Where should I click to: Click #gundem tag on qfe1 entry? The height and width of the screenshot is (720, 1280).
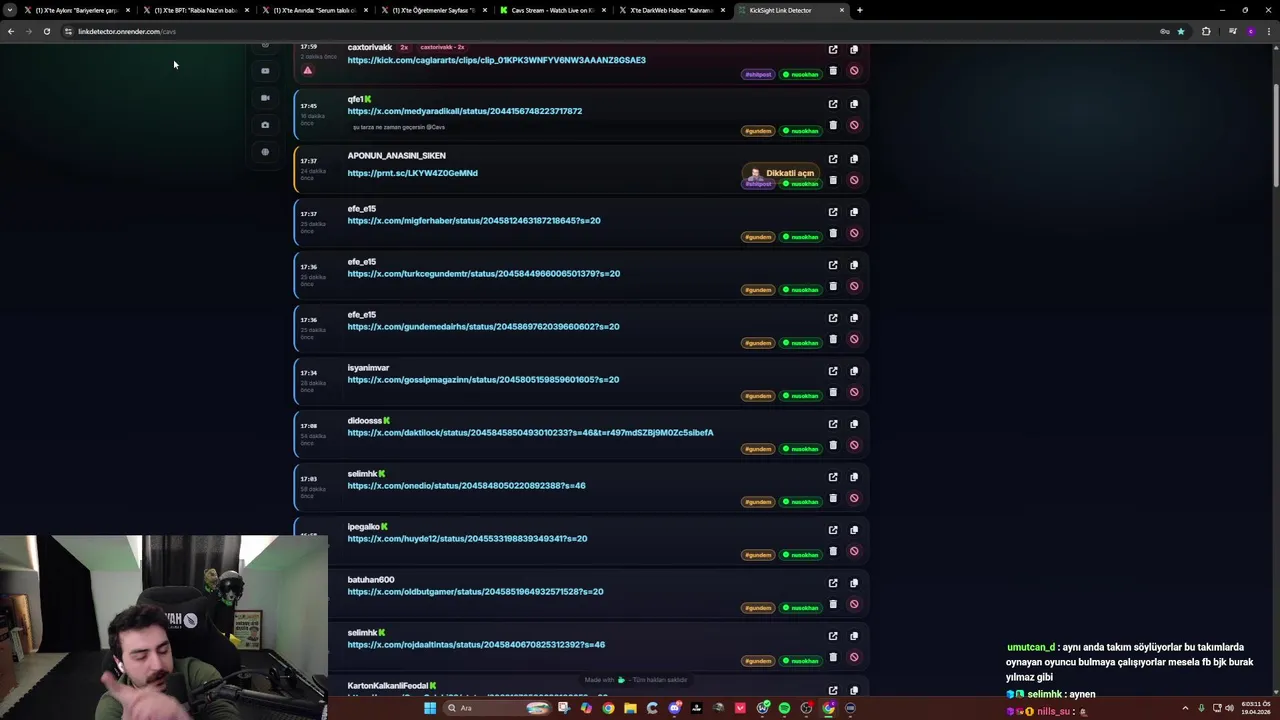758,131
